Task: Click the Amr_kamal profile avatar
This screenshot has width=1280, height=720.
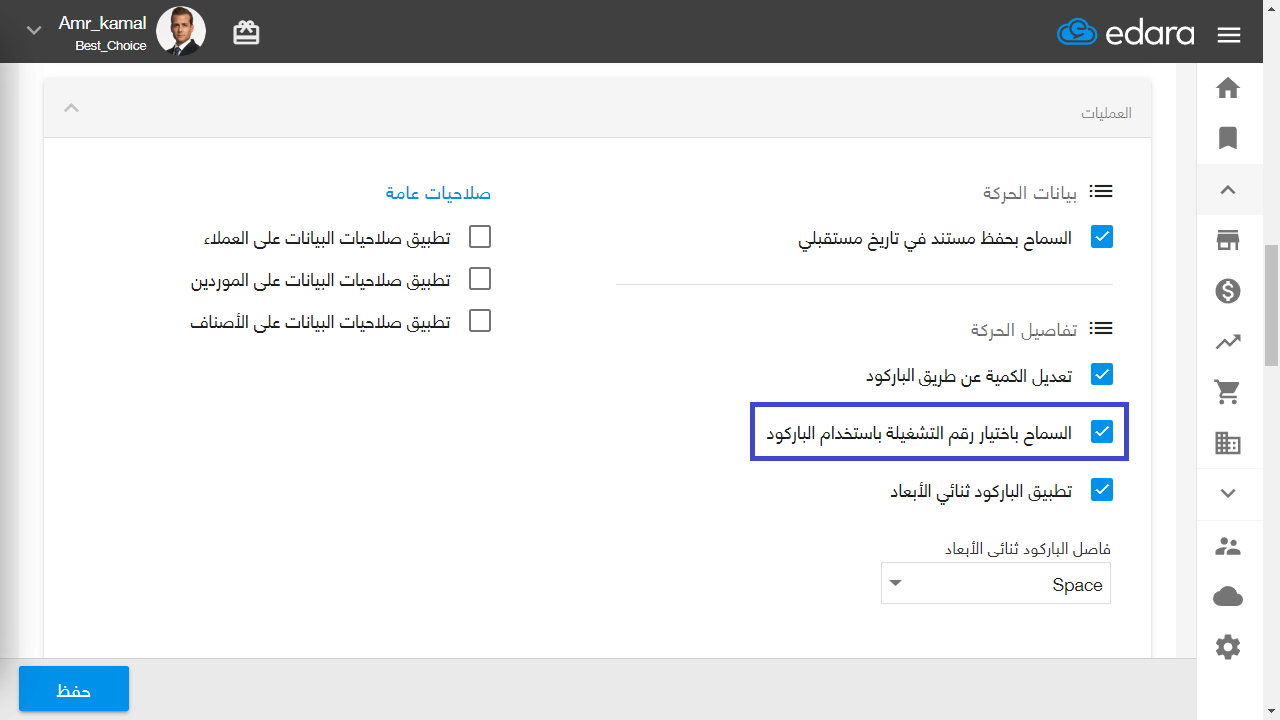Action: [x=182, y=31]
